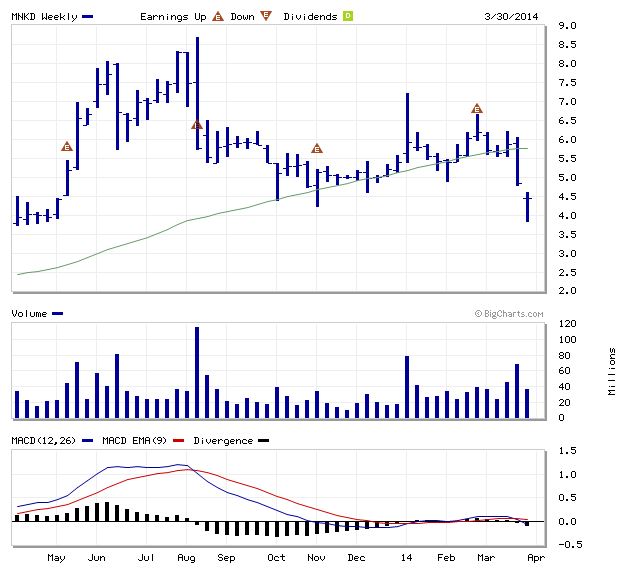Screen dimensions: 634x577
Task: Select the earnings marker on the chart near March
Action: click(477, 108)
